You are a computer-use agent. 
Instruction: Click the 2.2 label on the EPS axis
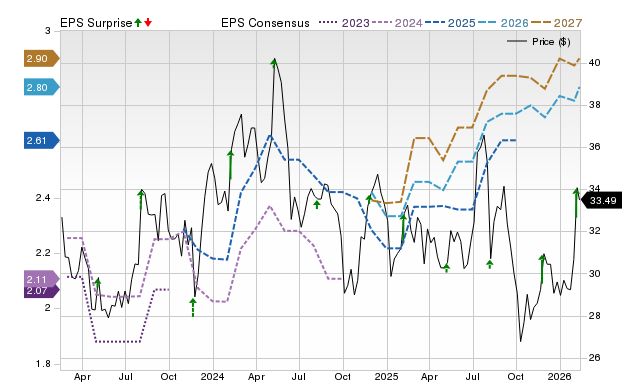click(43, 253)
